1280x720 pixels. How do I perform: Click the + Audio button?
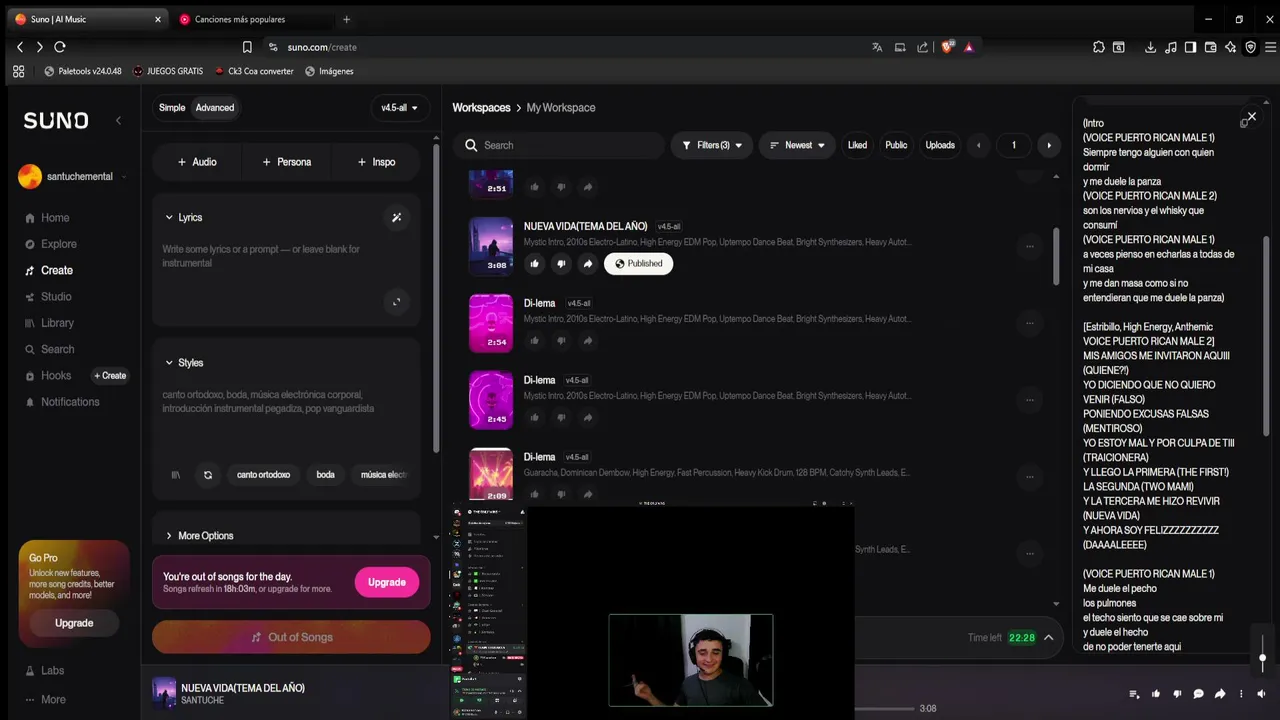(197, 162)
